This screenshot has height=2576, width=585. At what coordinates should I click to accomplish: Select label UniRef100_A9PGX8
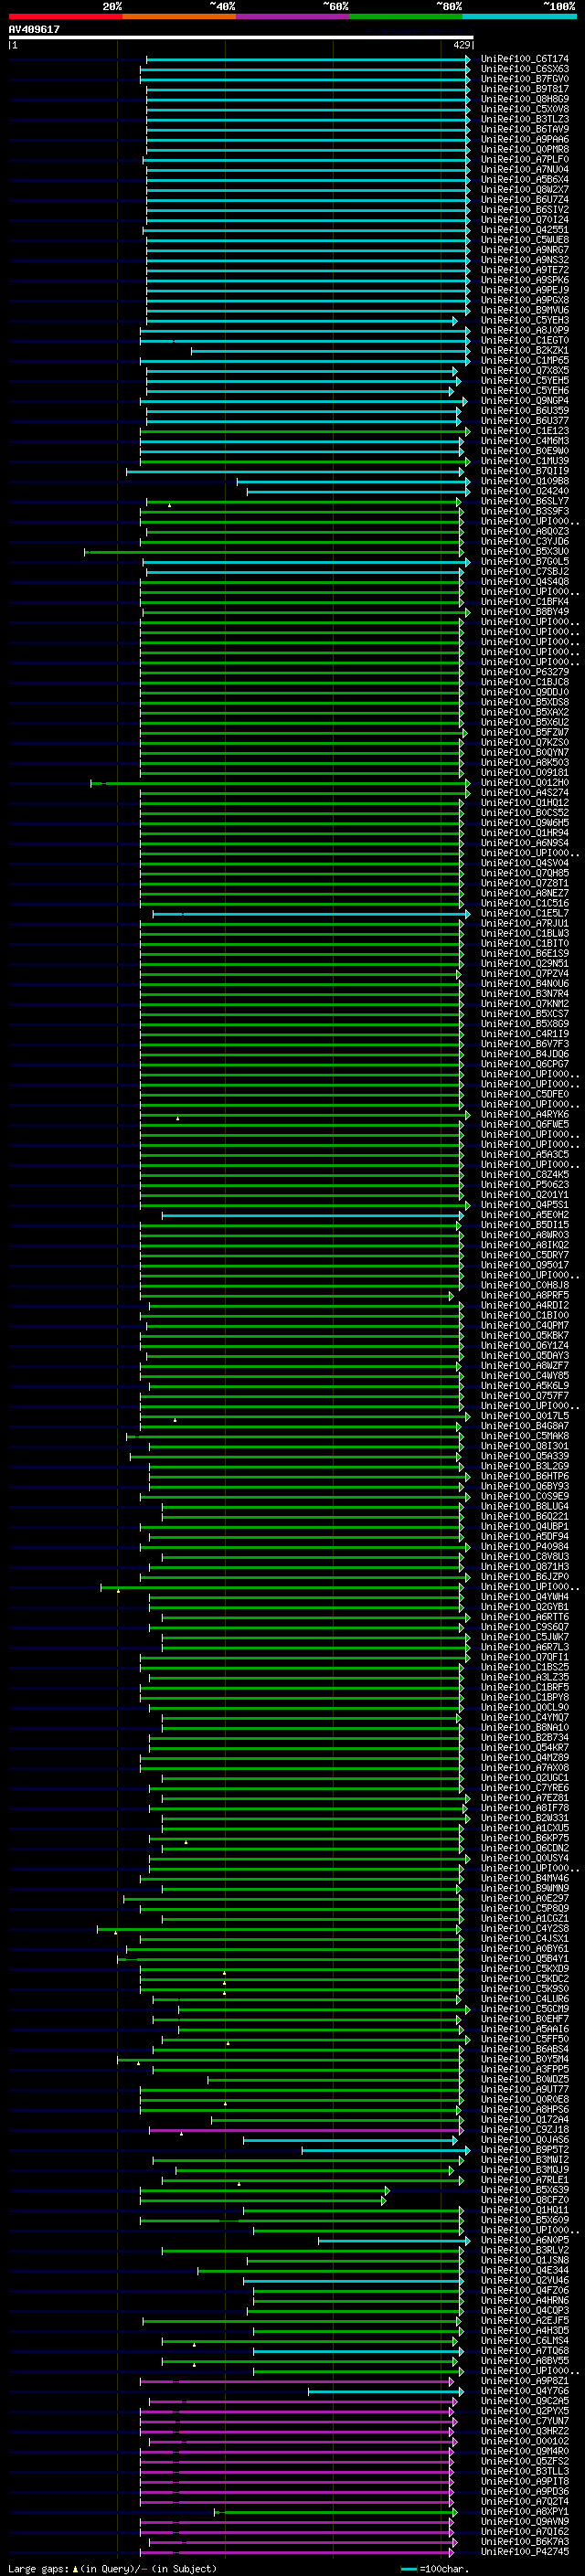coord(525,300)
